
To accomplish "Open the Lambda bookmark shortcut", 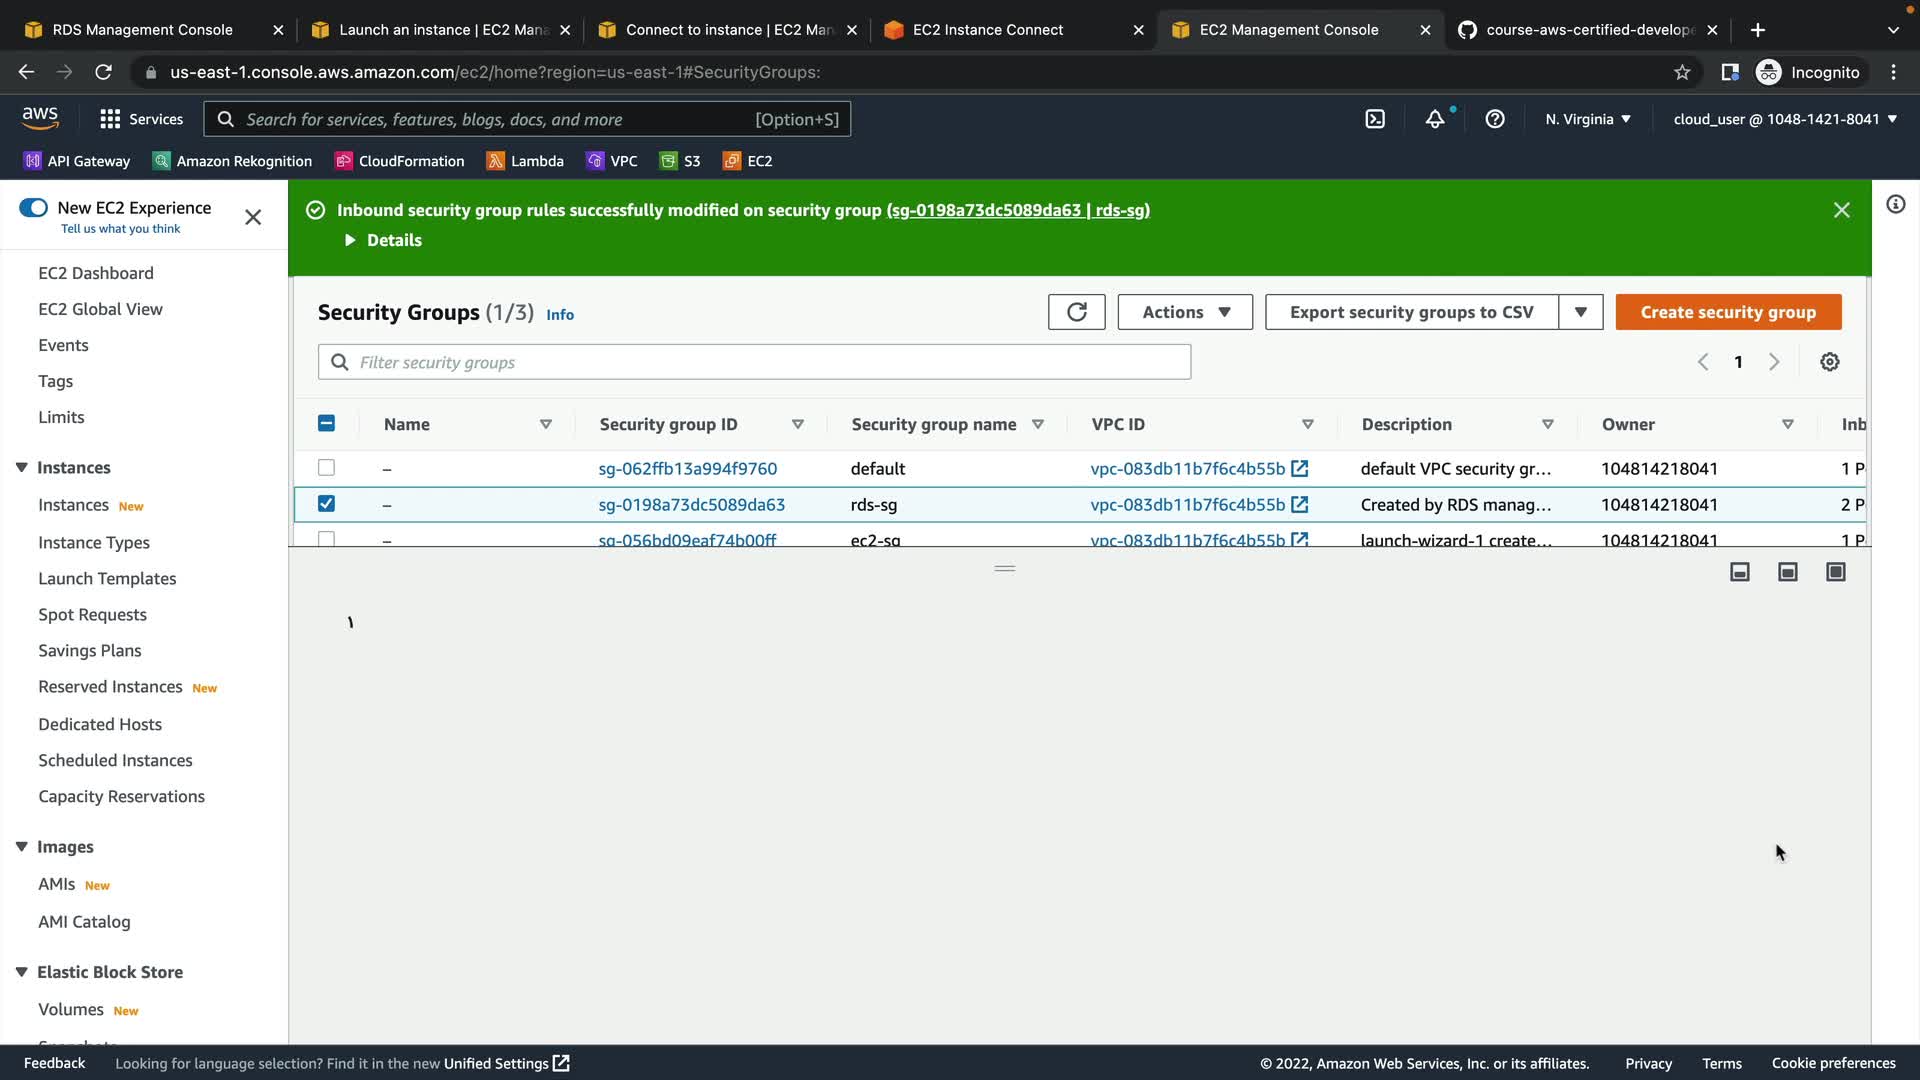I will (x=525, y=161).
